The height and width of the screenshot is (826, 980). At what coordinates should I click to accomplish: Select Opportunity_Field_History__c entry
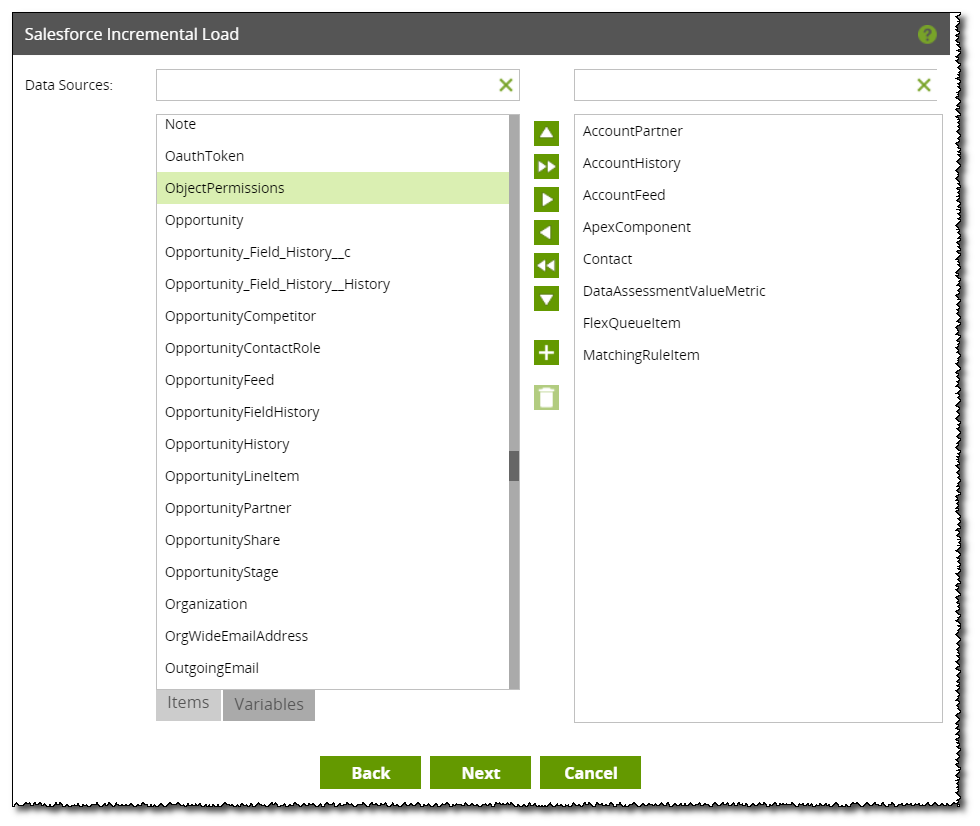click(332, 252)
